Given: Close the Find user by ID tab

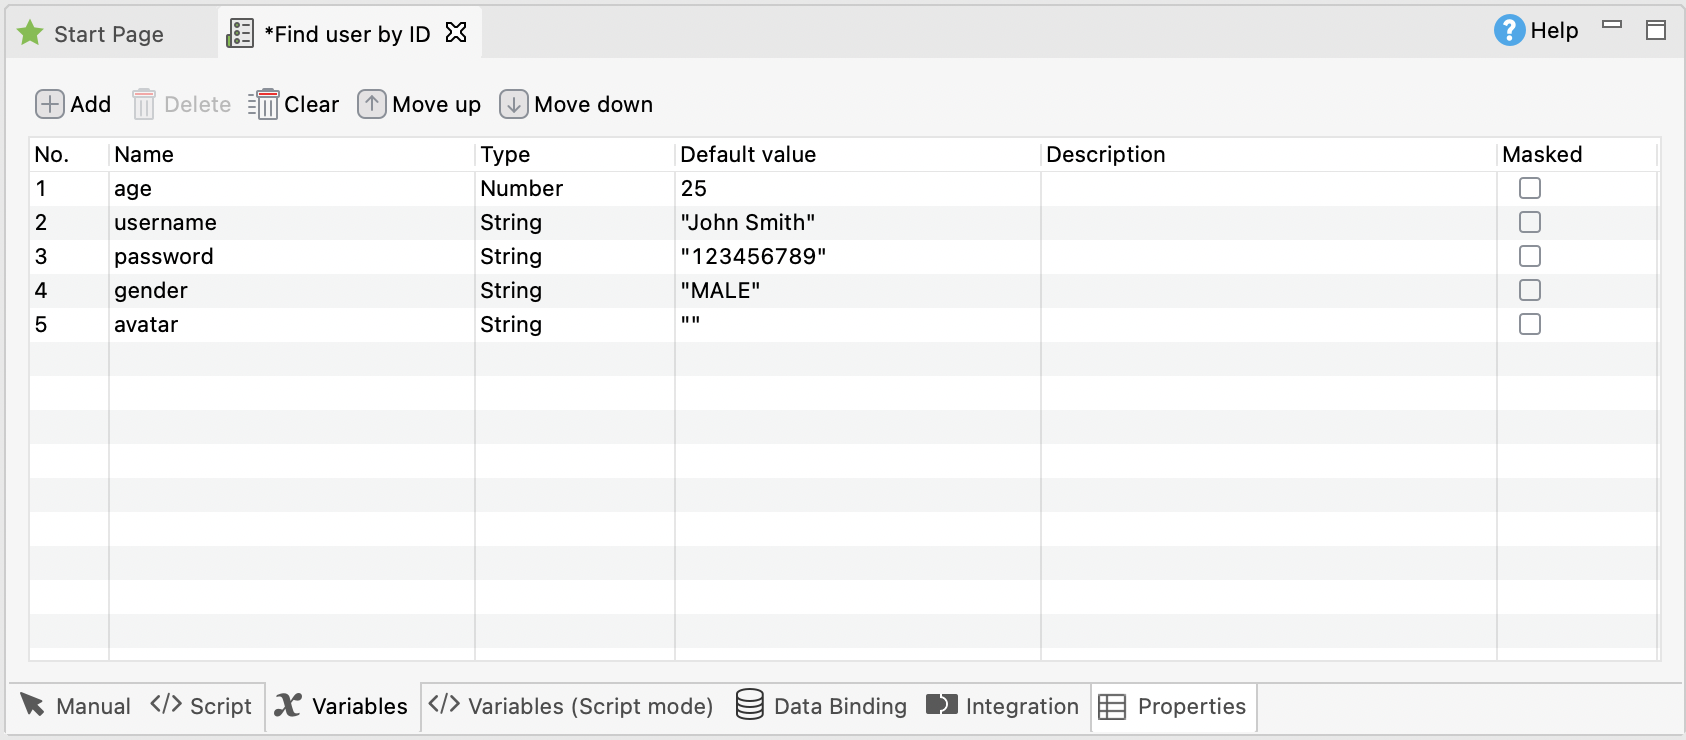Looking at the screenshot, I should coord(456,33).
